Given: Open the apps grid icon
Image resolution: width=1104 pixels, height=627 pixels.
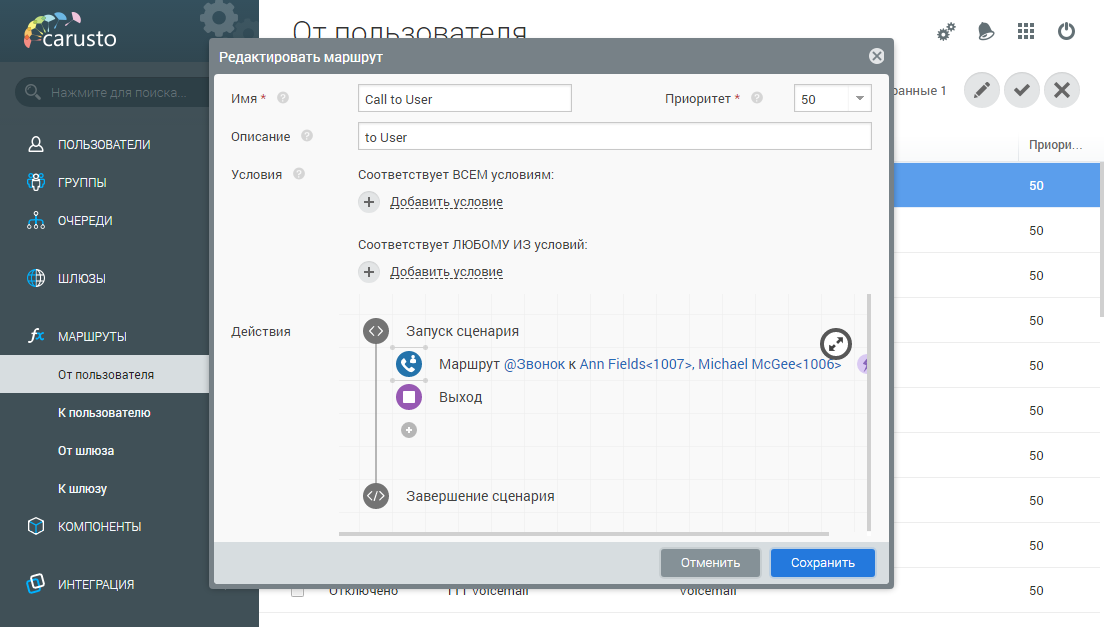Looking at the screenshot, I should pos(1026,31).
